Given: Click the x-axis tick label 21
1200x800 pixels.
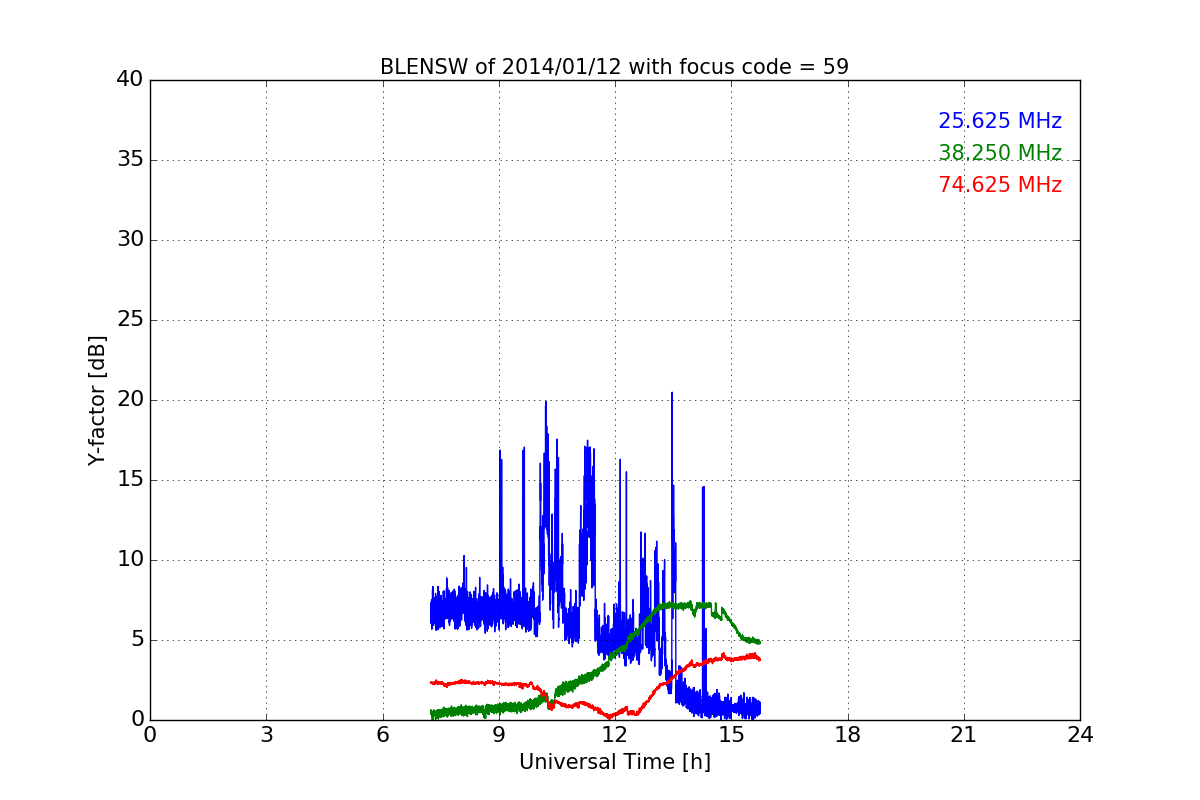Looking at the screenshot, I should point(964,735).
